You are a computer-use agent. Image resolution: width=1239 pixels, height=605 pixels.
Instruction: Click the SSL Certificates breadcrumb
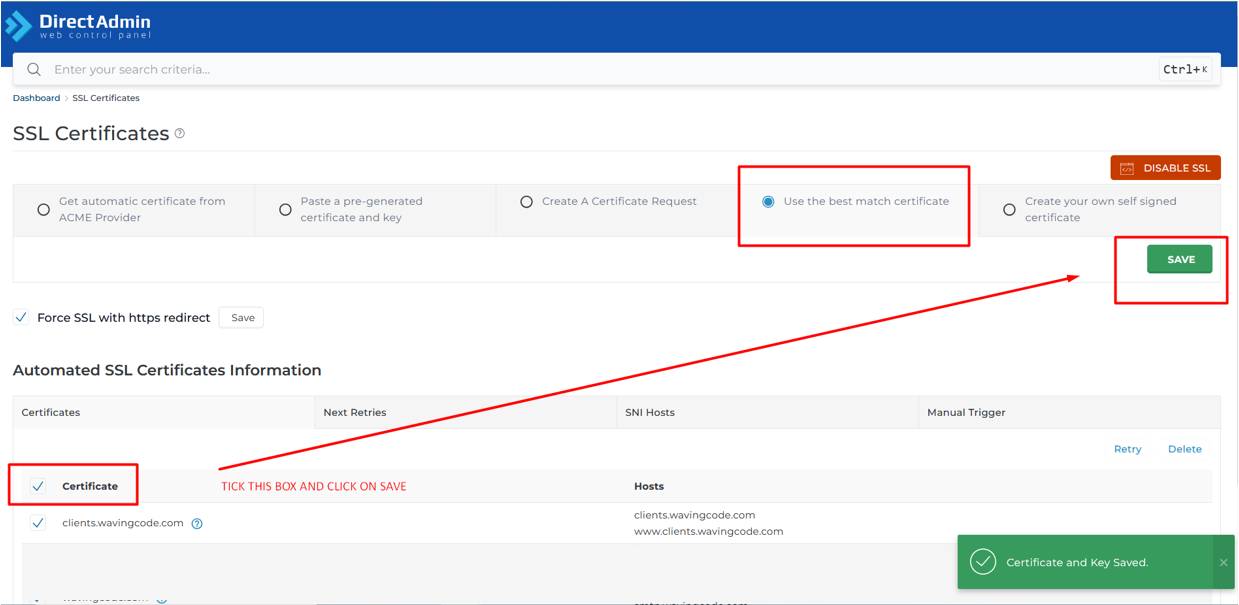(106, 98)
